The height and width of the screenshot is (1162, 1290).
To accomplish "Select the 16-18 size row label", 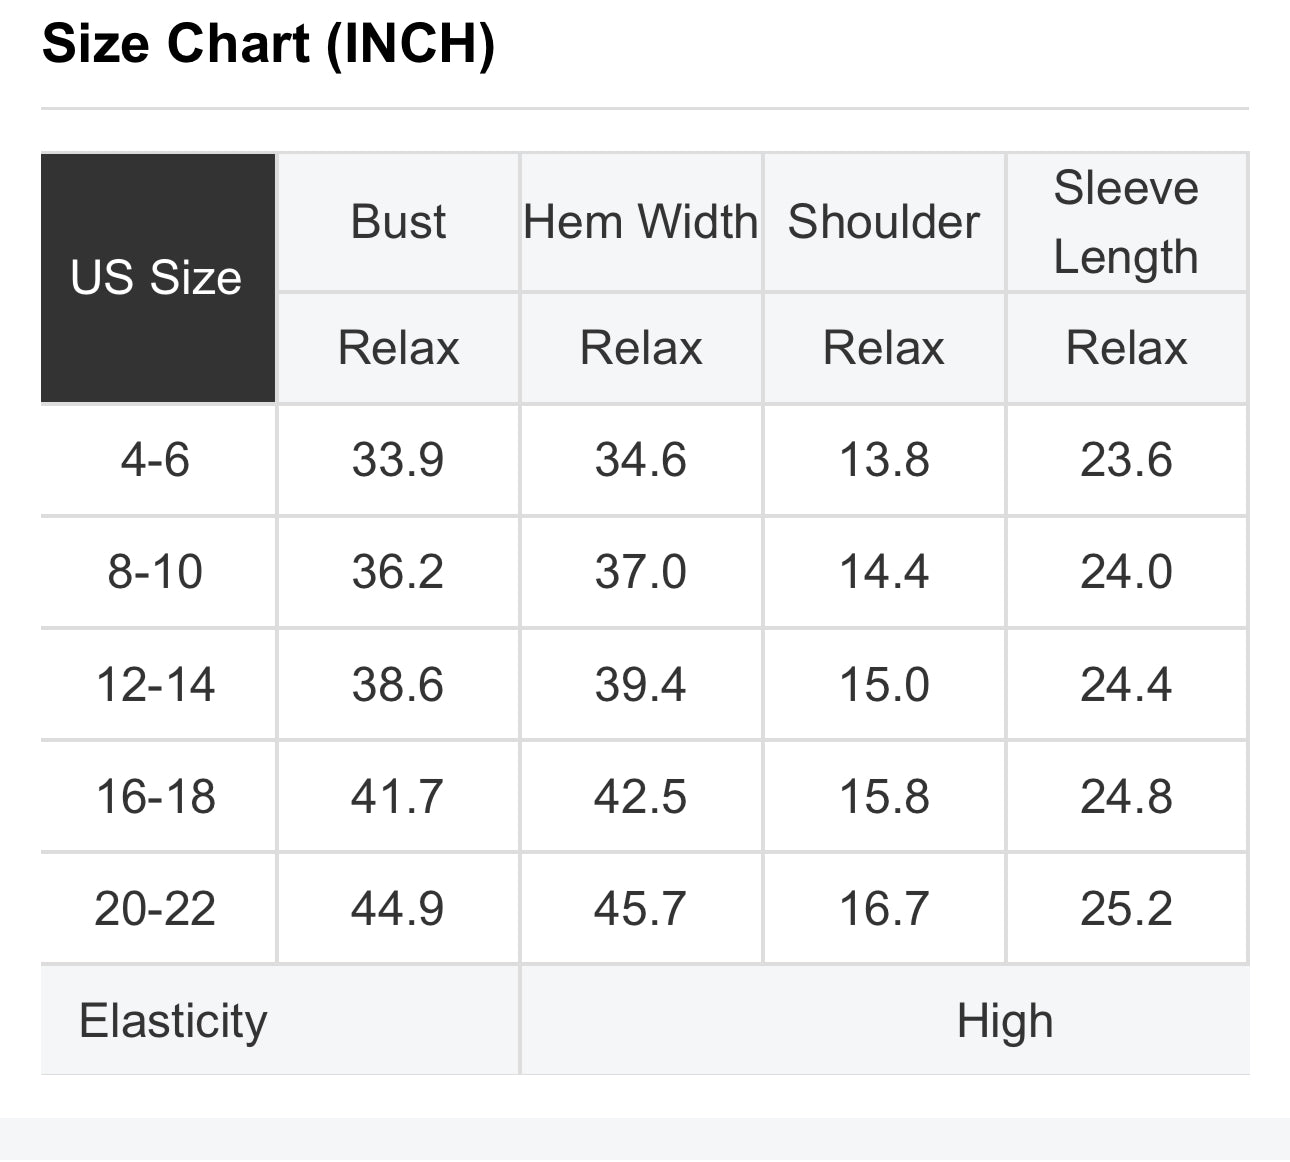I will coord(158,797).
